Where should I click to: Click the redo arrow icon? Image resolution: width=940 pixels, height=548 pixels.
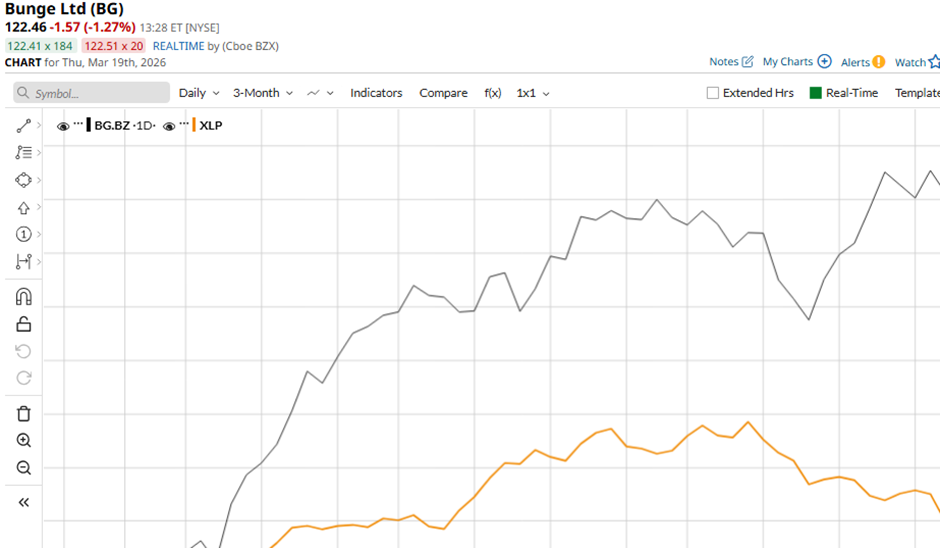pyautogui.click(x=23, y=378)
